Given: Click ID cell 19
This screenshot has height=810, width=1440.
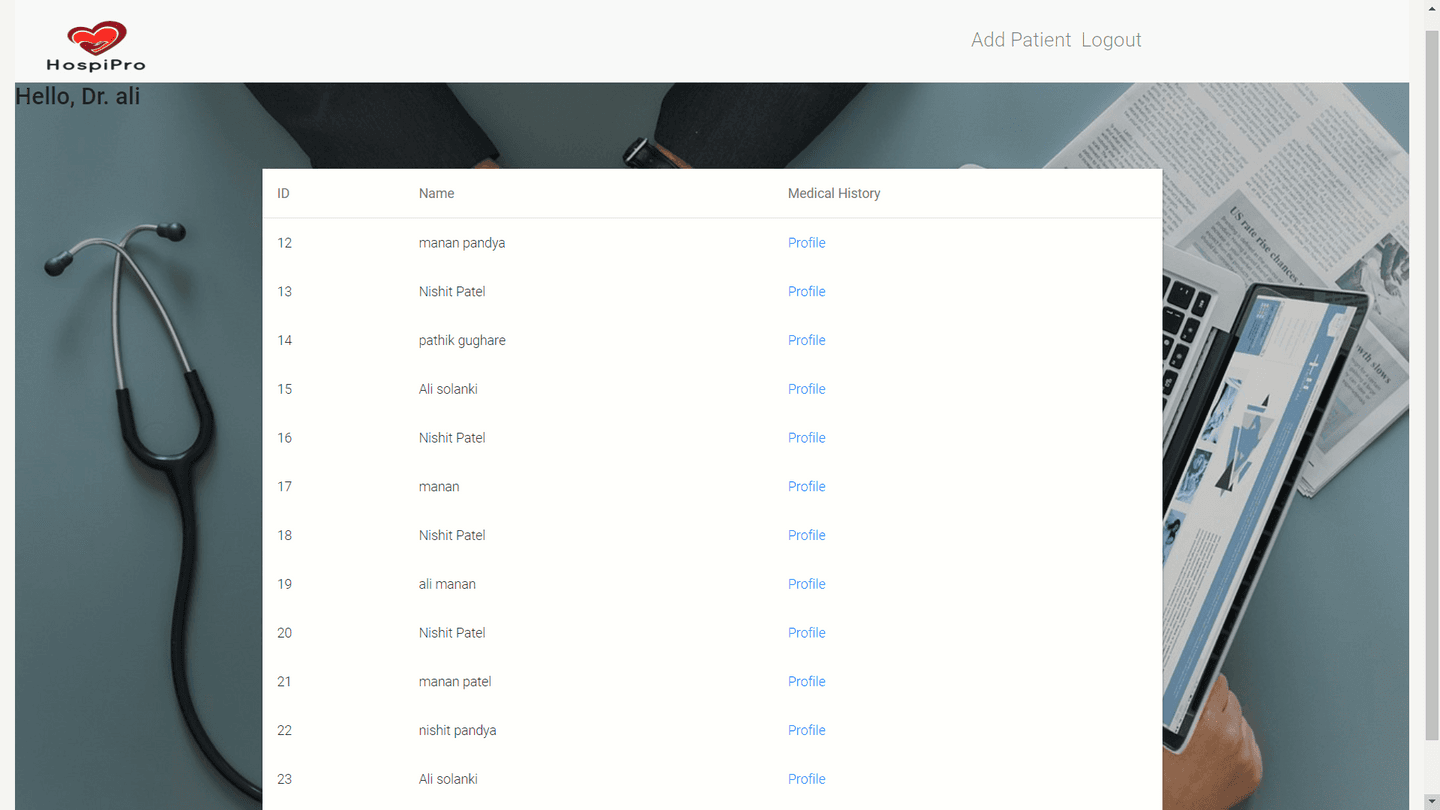Looking at the screenshot, I should [x=285, y=584].
